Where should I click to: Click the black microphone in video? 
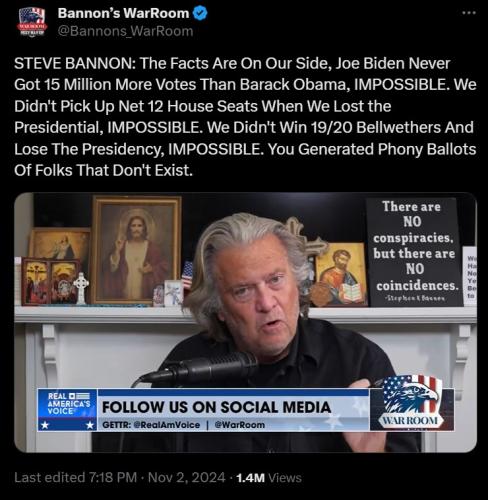coord(200,368)
